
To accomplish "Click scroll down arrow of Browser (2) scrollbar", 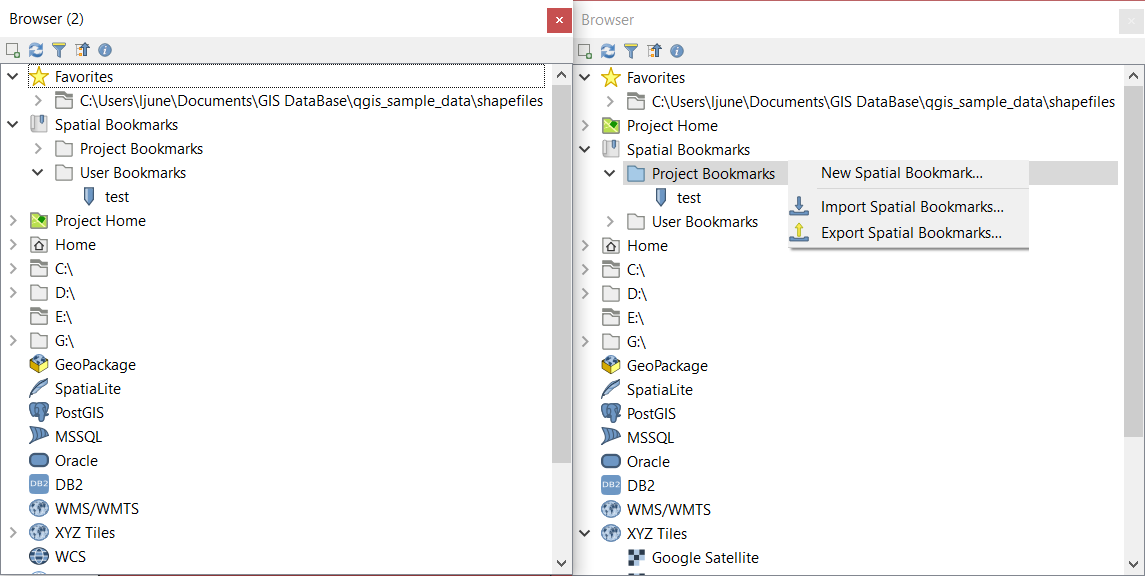I will 561,564.
